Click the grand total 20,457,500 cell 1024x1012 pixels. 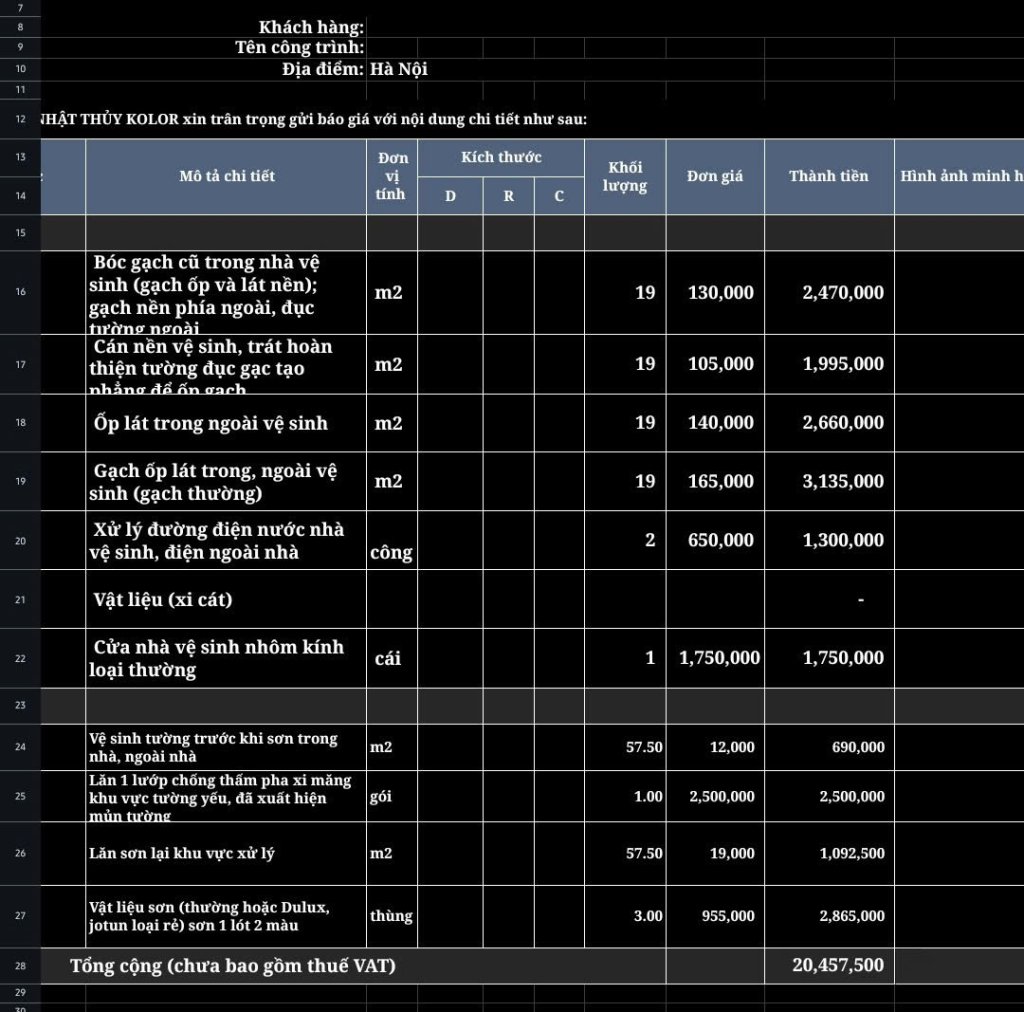point(829,966)
